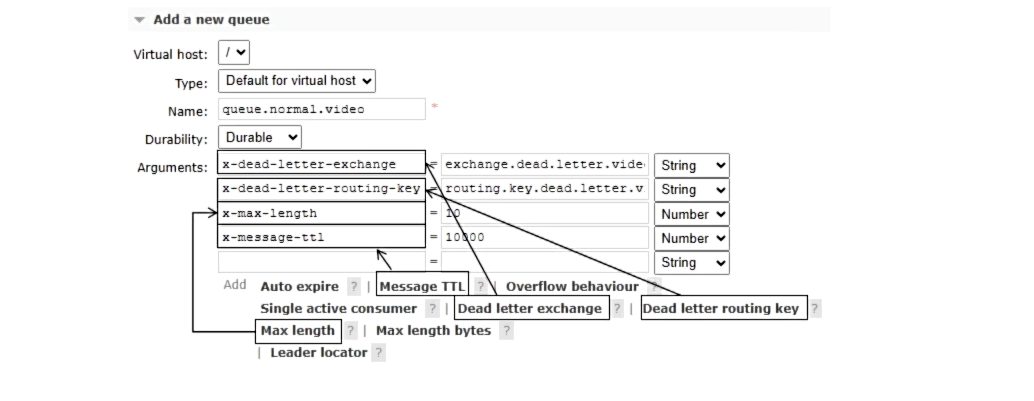Click the Dead letter exchange link
Viewport: 1034px width, 401px height.
point(530,309)
